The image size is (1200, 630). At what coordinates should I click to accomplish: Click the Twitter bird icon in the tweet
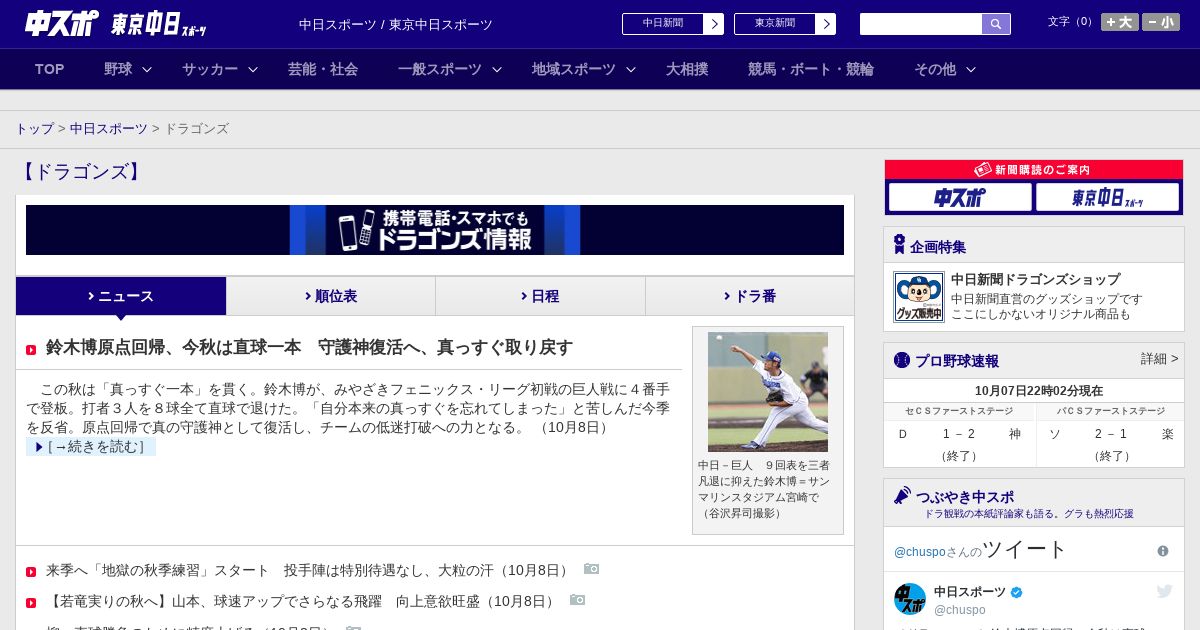pos(1165,591)
